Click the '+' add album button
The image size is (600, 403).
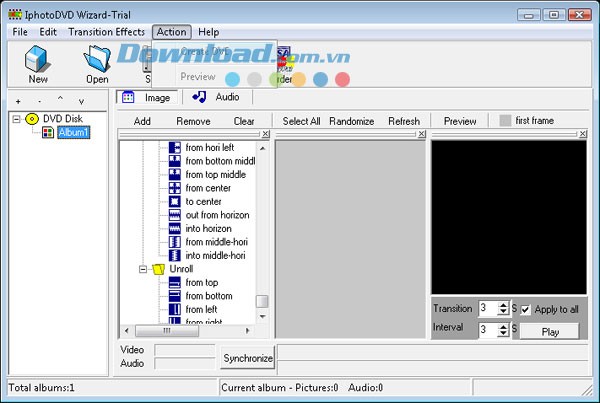pos(18,102)
